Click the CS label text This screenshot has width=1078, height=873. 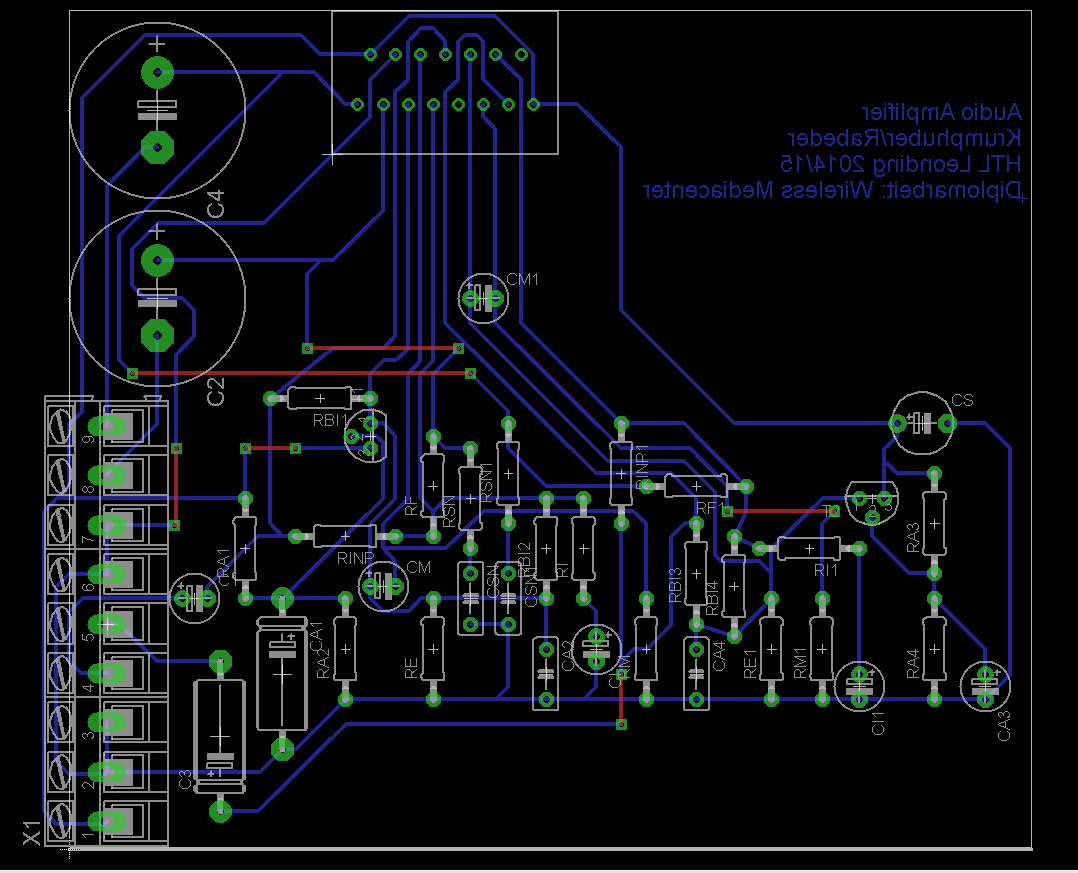coord(962,401)
